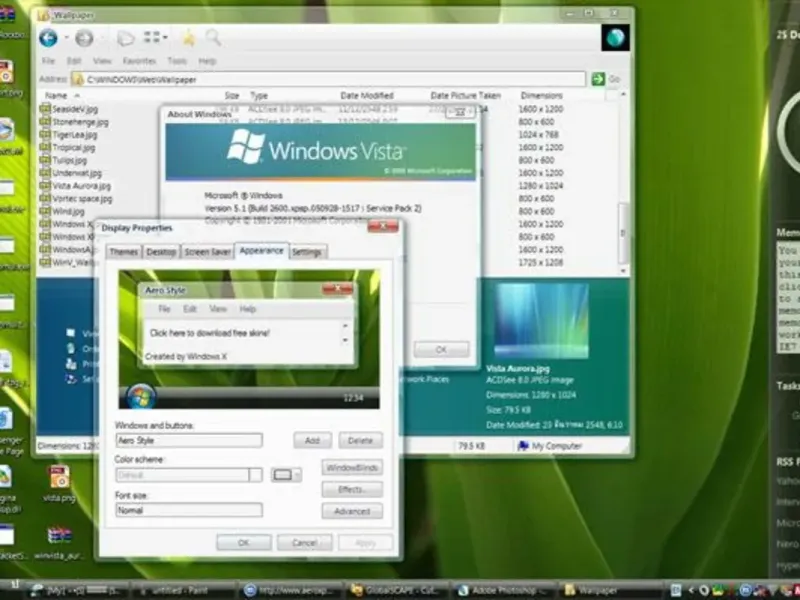The height and width of the screenshot is (600, 800).
Task: Select the Vista Aurora.jpg file icon
Action: pos(45,185)
